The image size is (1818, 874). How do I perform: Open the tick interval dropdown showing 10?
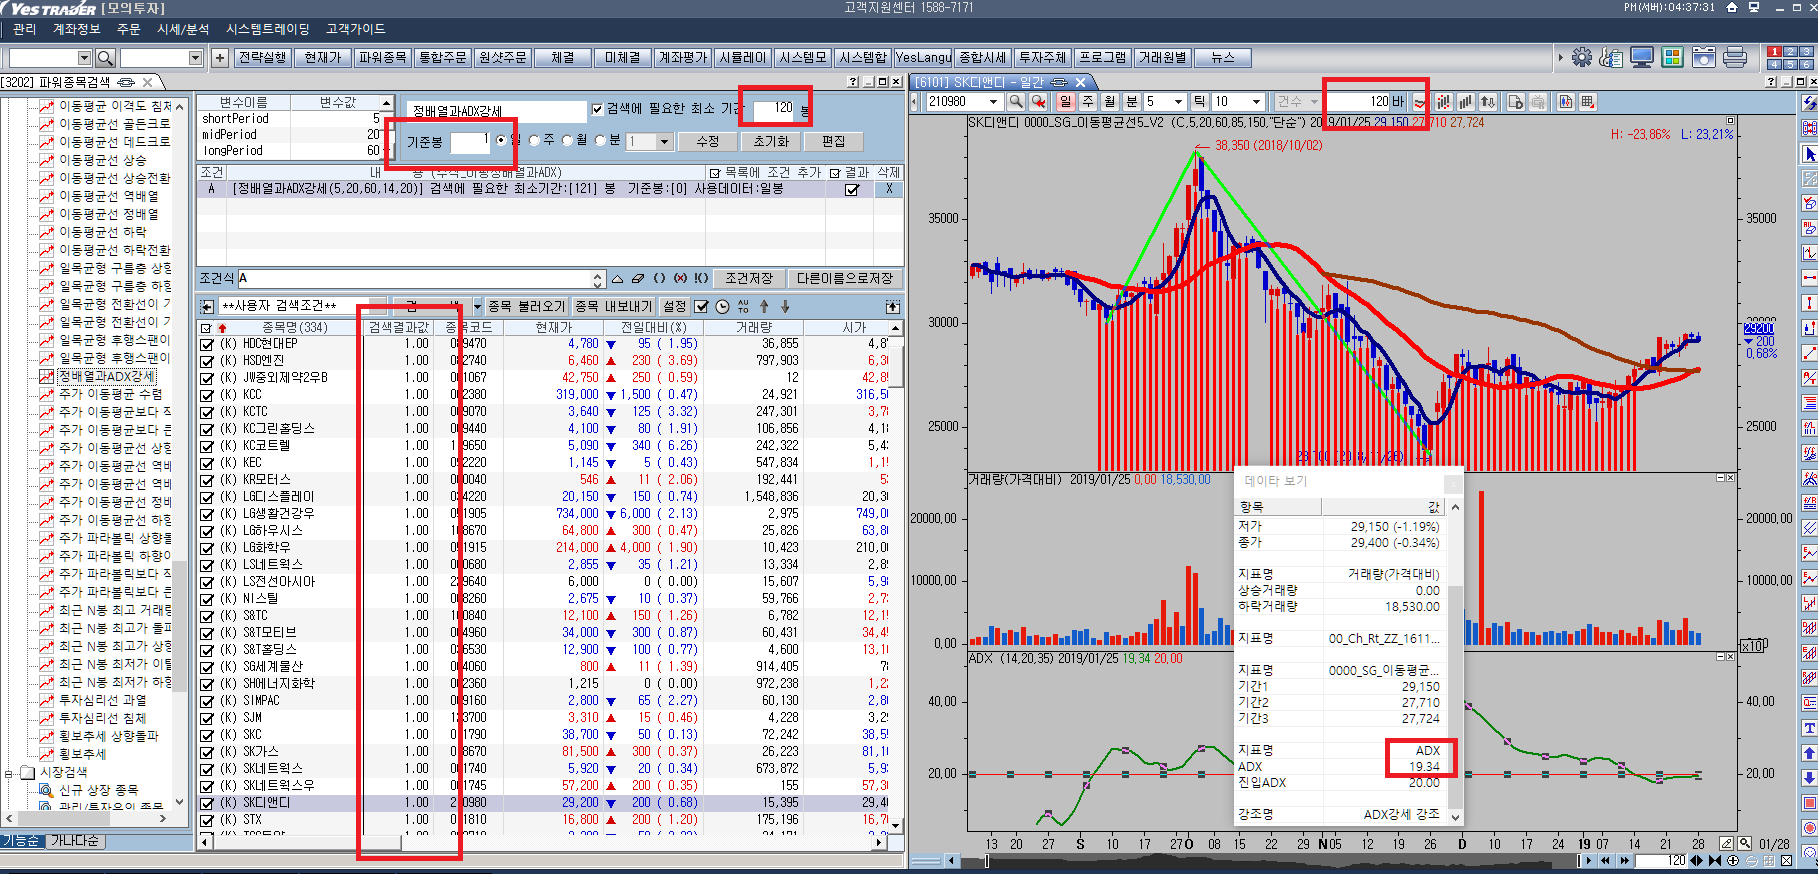tap(1257, 101)
